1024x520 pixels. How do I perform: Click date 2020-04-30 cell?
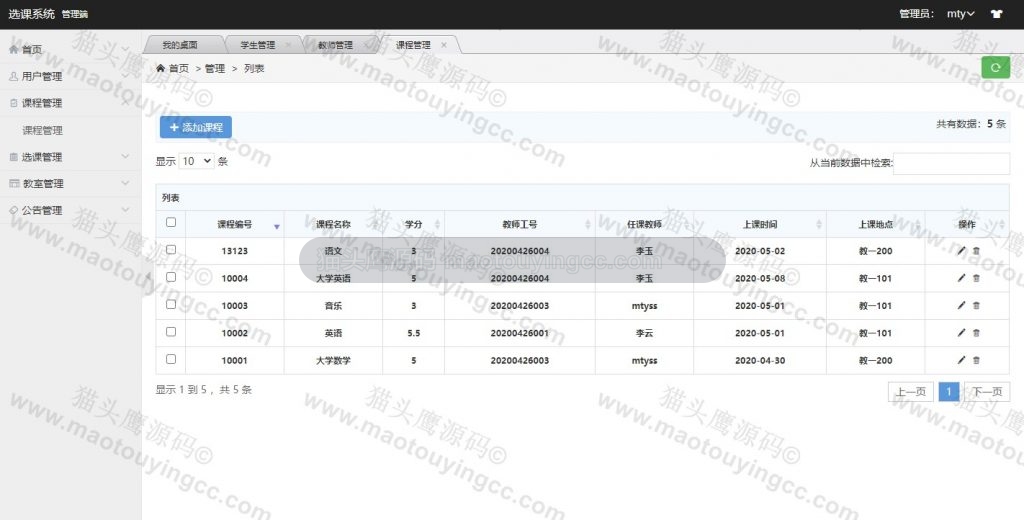point(760,361)
